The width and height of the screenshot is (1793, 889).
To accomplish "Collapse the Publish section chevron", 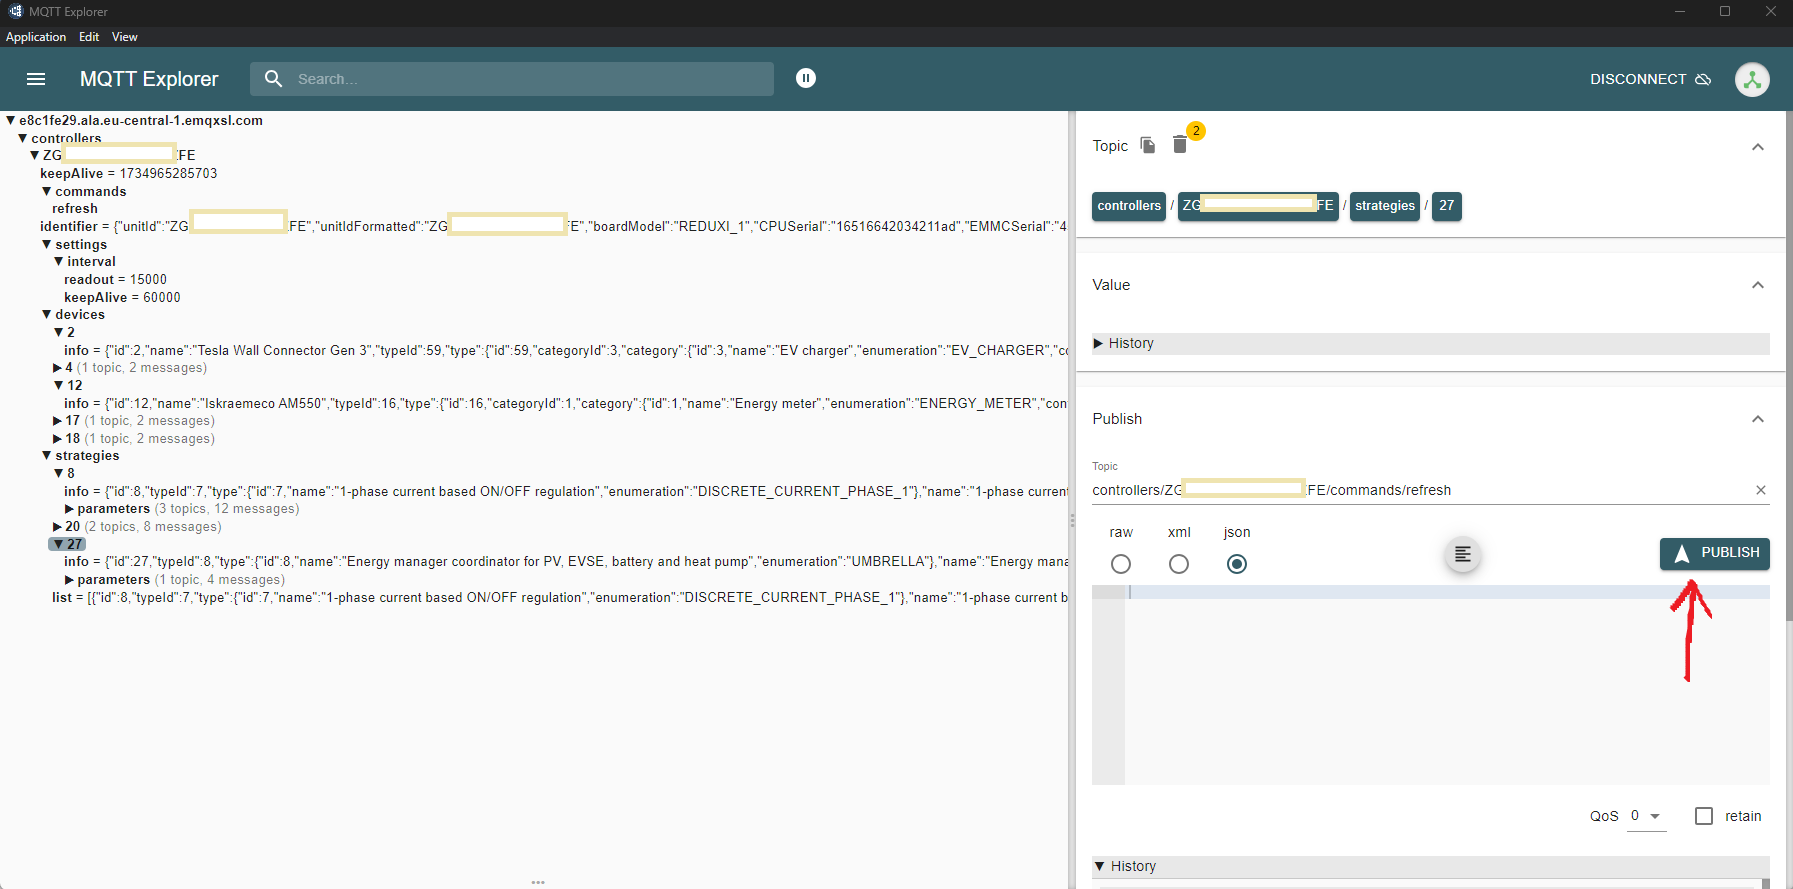I will pos(1757,419).
